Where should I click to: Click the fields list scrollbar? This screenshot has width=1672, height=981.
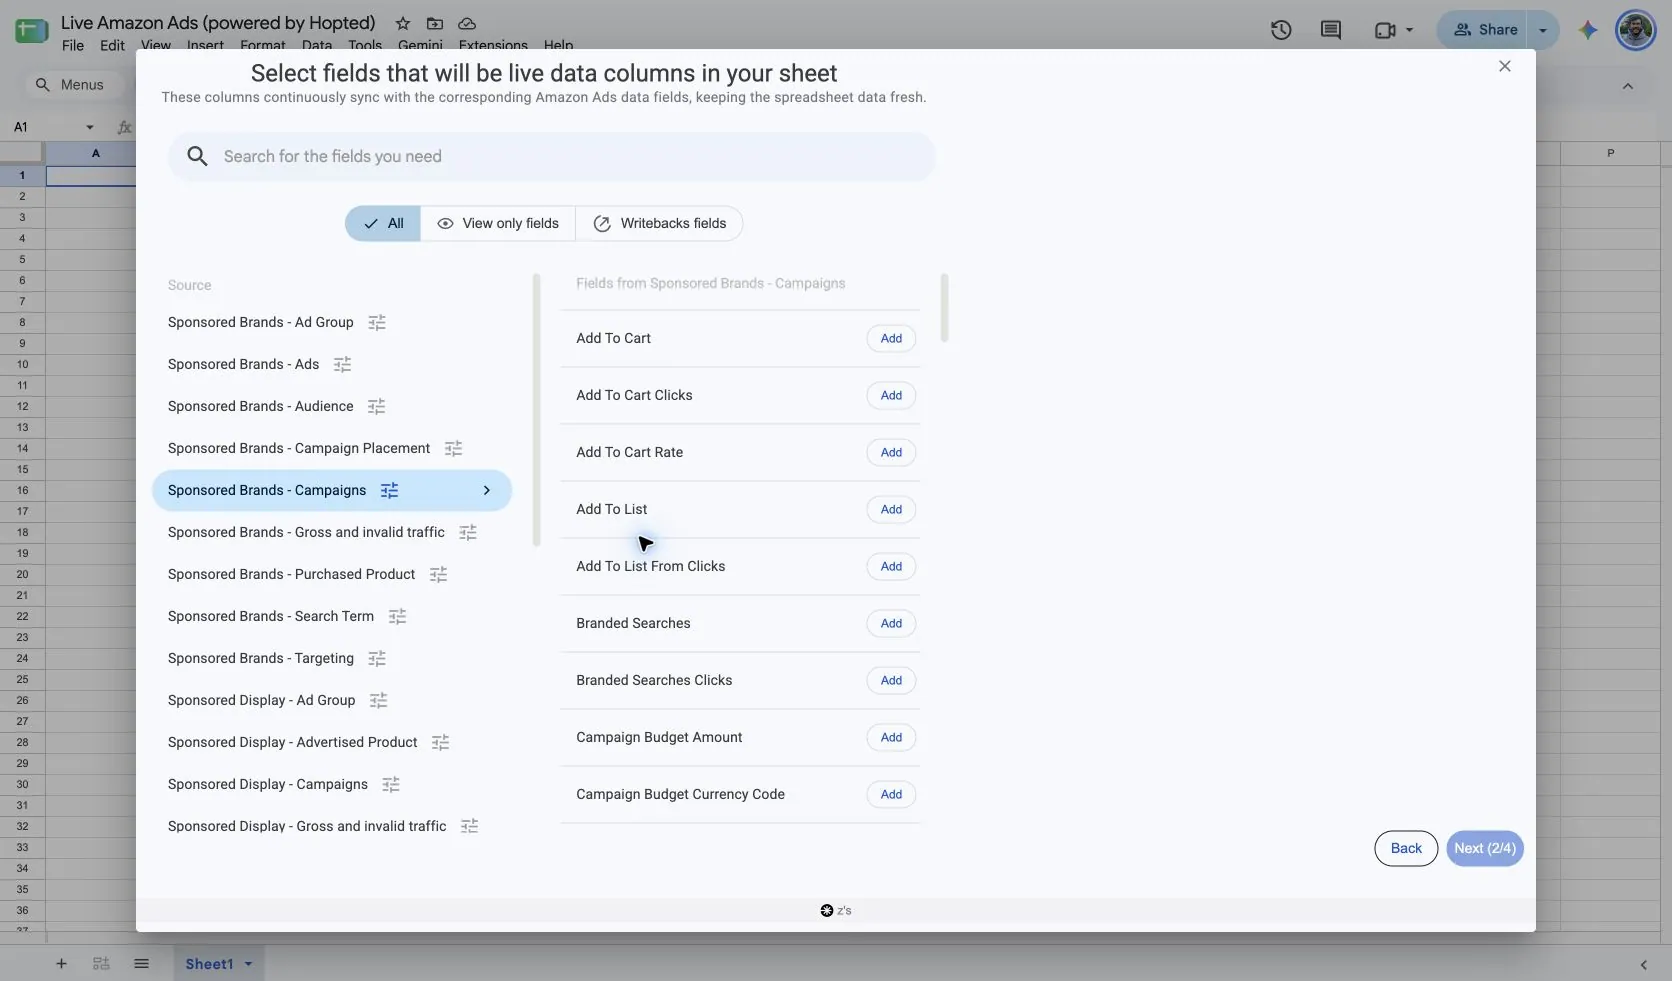click(945, 308)
